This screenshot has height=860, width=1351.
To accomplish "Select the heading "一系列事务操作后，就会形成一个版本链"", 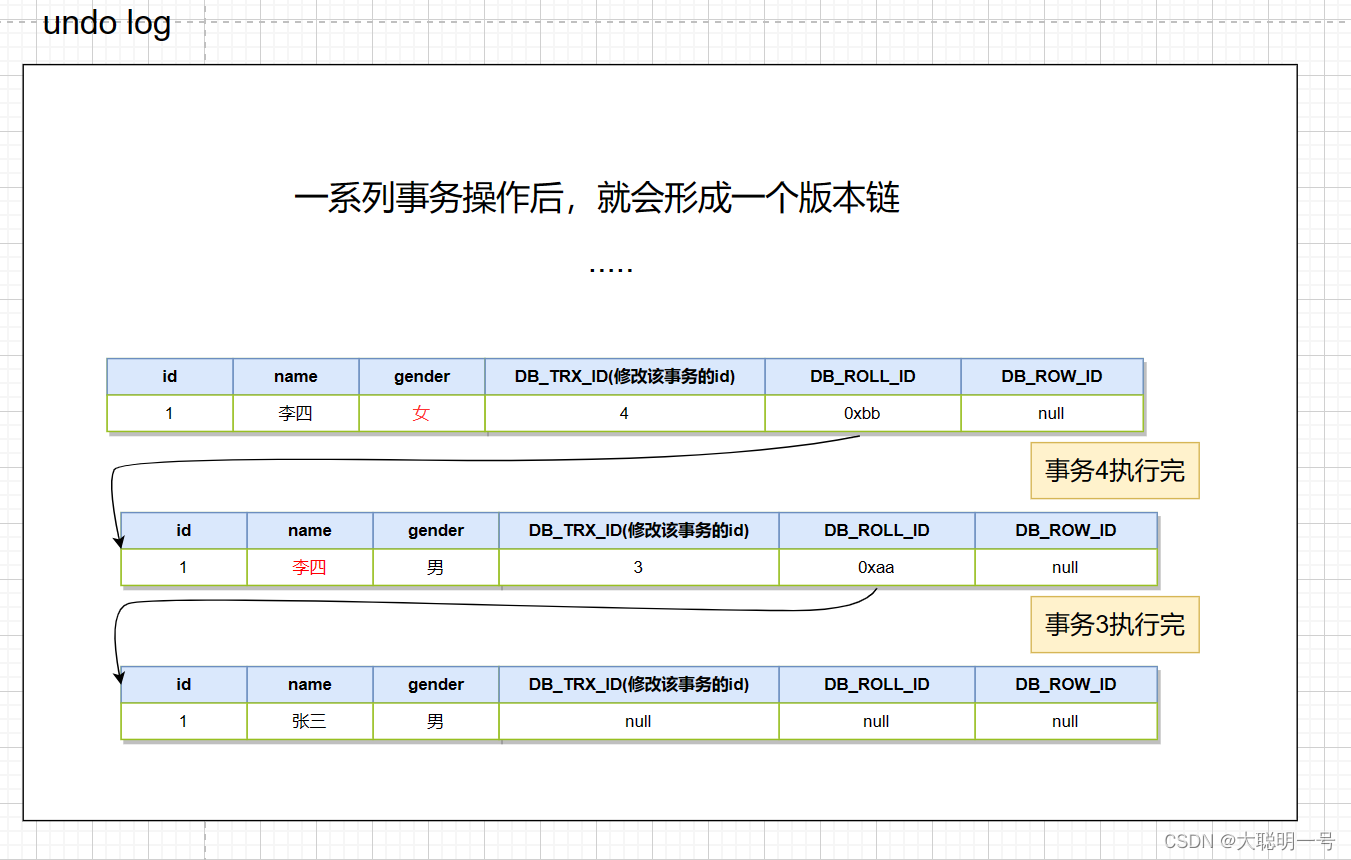I will (597, 198).
